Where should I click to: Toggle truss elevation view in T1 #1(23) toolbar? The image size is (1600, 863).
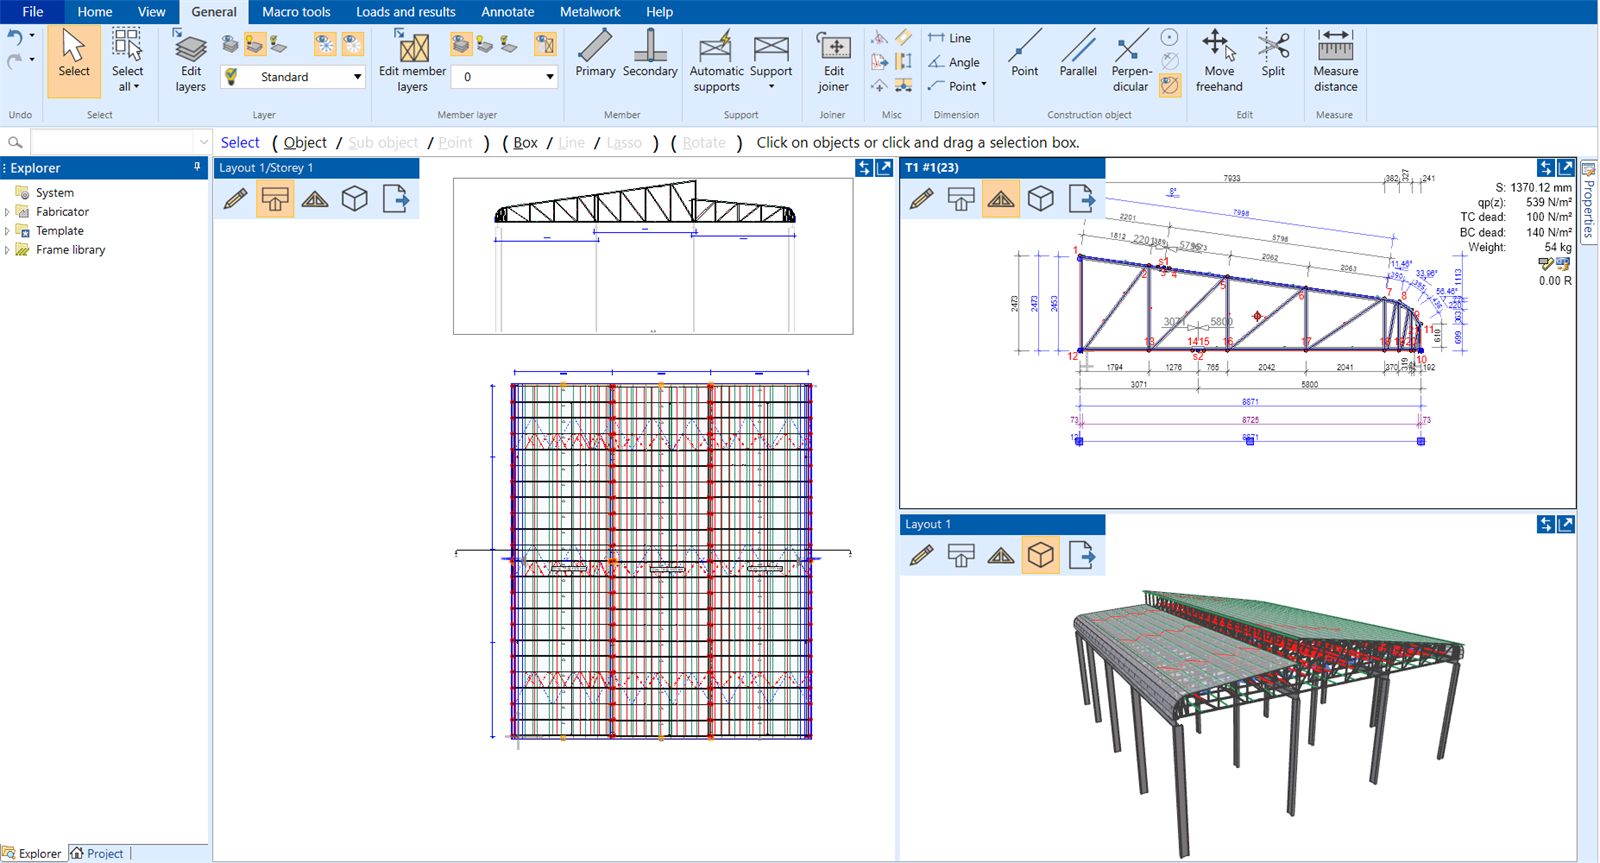[x=1001, y=199]
